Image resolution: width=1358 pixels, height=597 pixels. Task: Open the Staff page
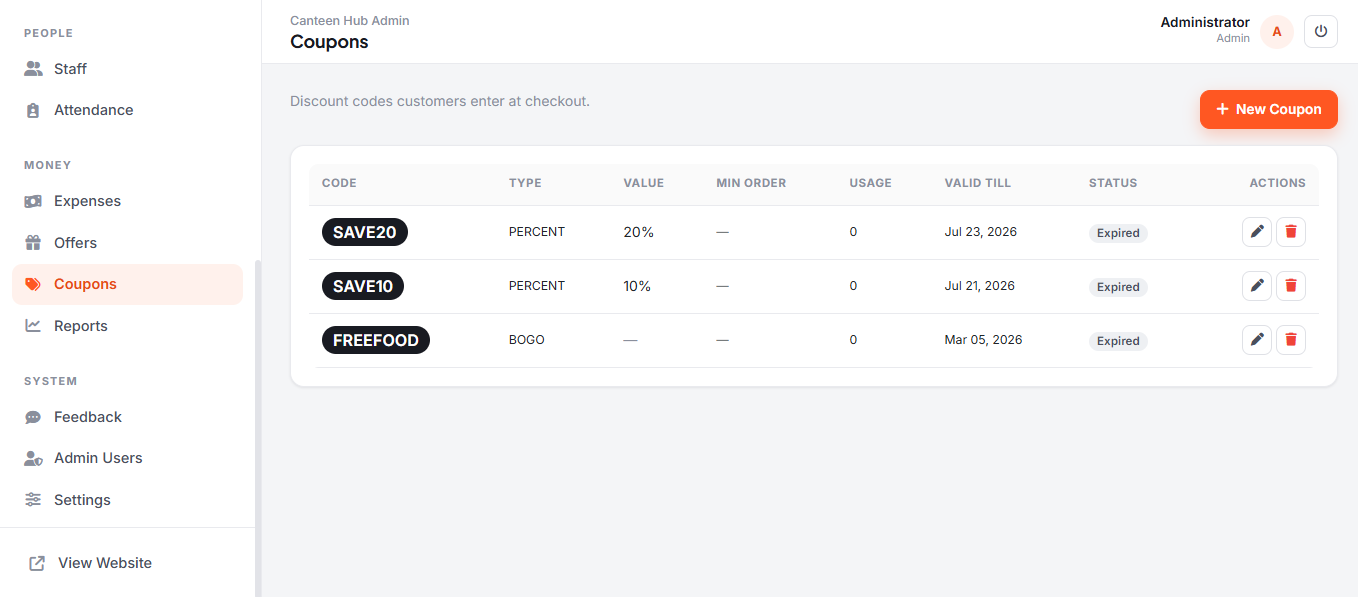click(x=127, y=69)
